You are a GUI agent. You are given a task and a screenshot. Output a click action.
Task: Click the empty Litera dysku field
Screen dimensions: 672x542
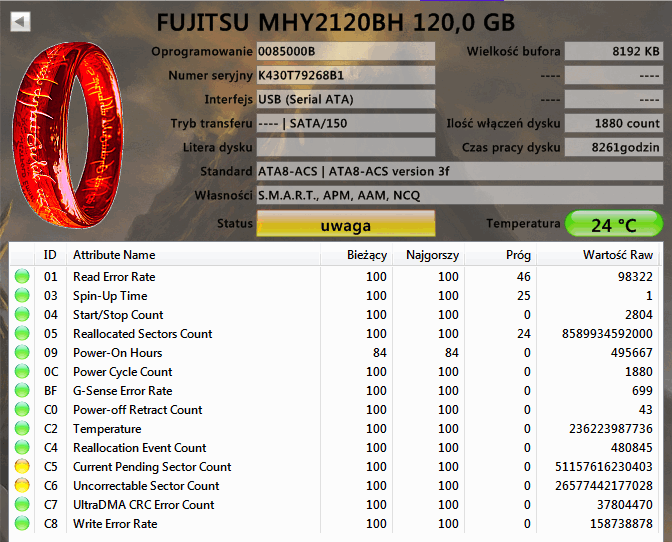346,147
